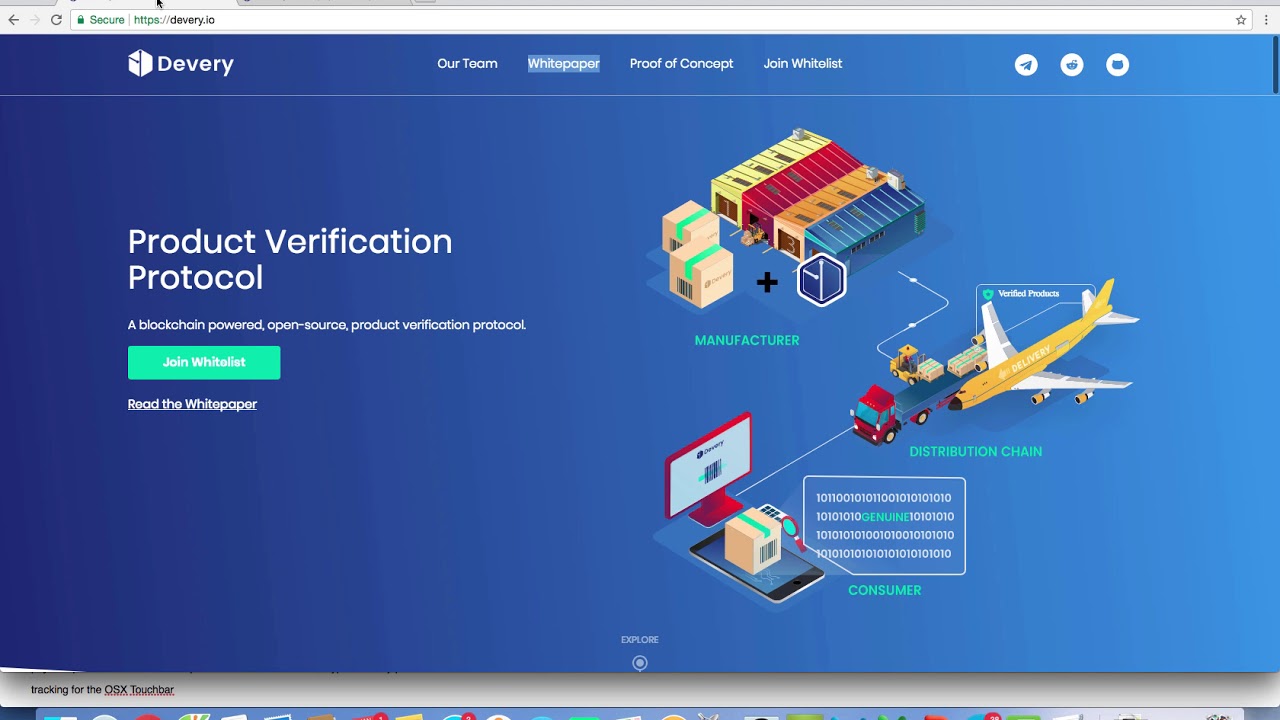
Task: Click the Product Verification Protocol heading
Action: pos(290,259)
